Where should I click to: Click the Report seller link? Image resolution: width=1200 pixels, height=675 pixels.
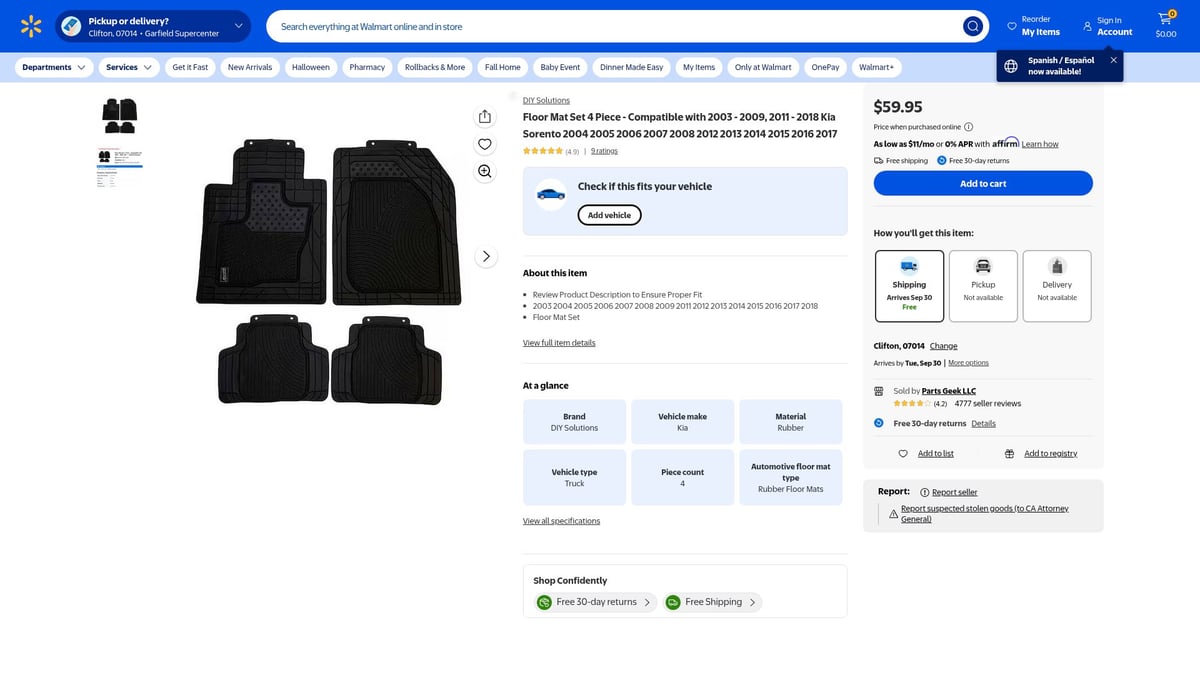[x=955, y=492]
